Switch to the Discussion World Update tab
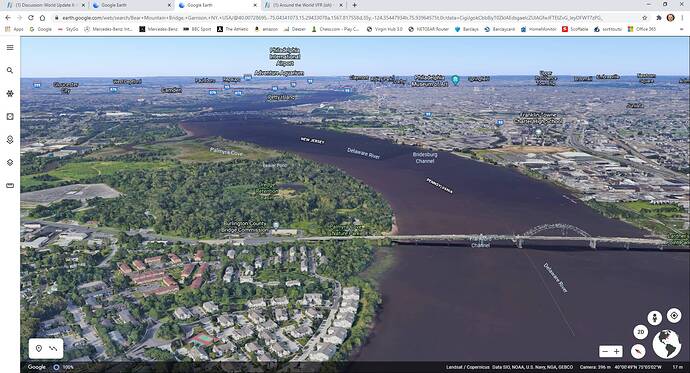 tap(45, 5)
